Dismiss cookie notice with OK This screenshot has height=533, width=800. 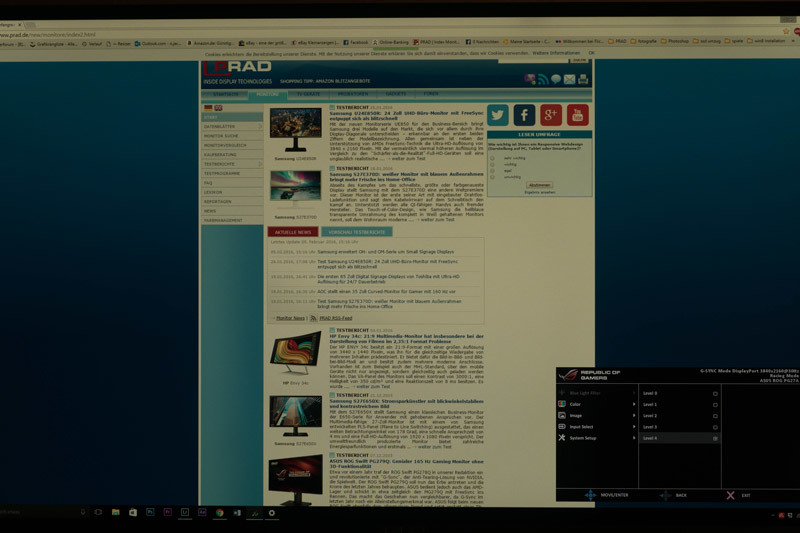click(591, 53)
